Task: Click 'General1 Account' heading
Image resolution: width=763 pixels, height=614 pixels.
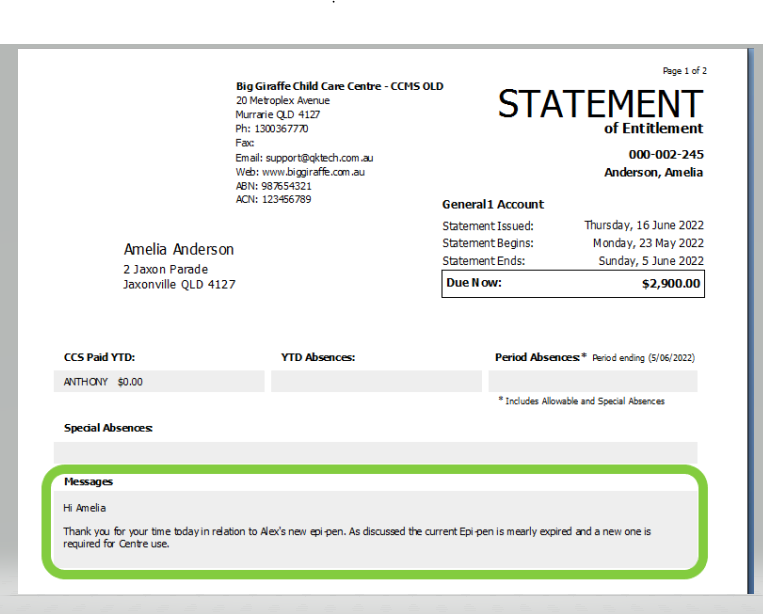Action: point(493,204)
